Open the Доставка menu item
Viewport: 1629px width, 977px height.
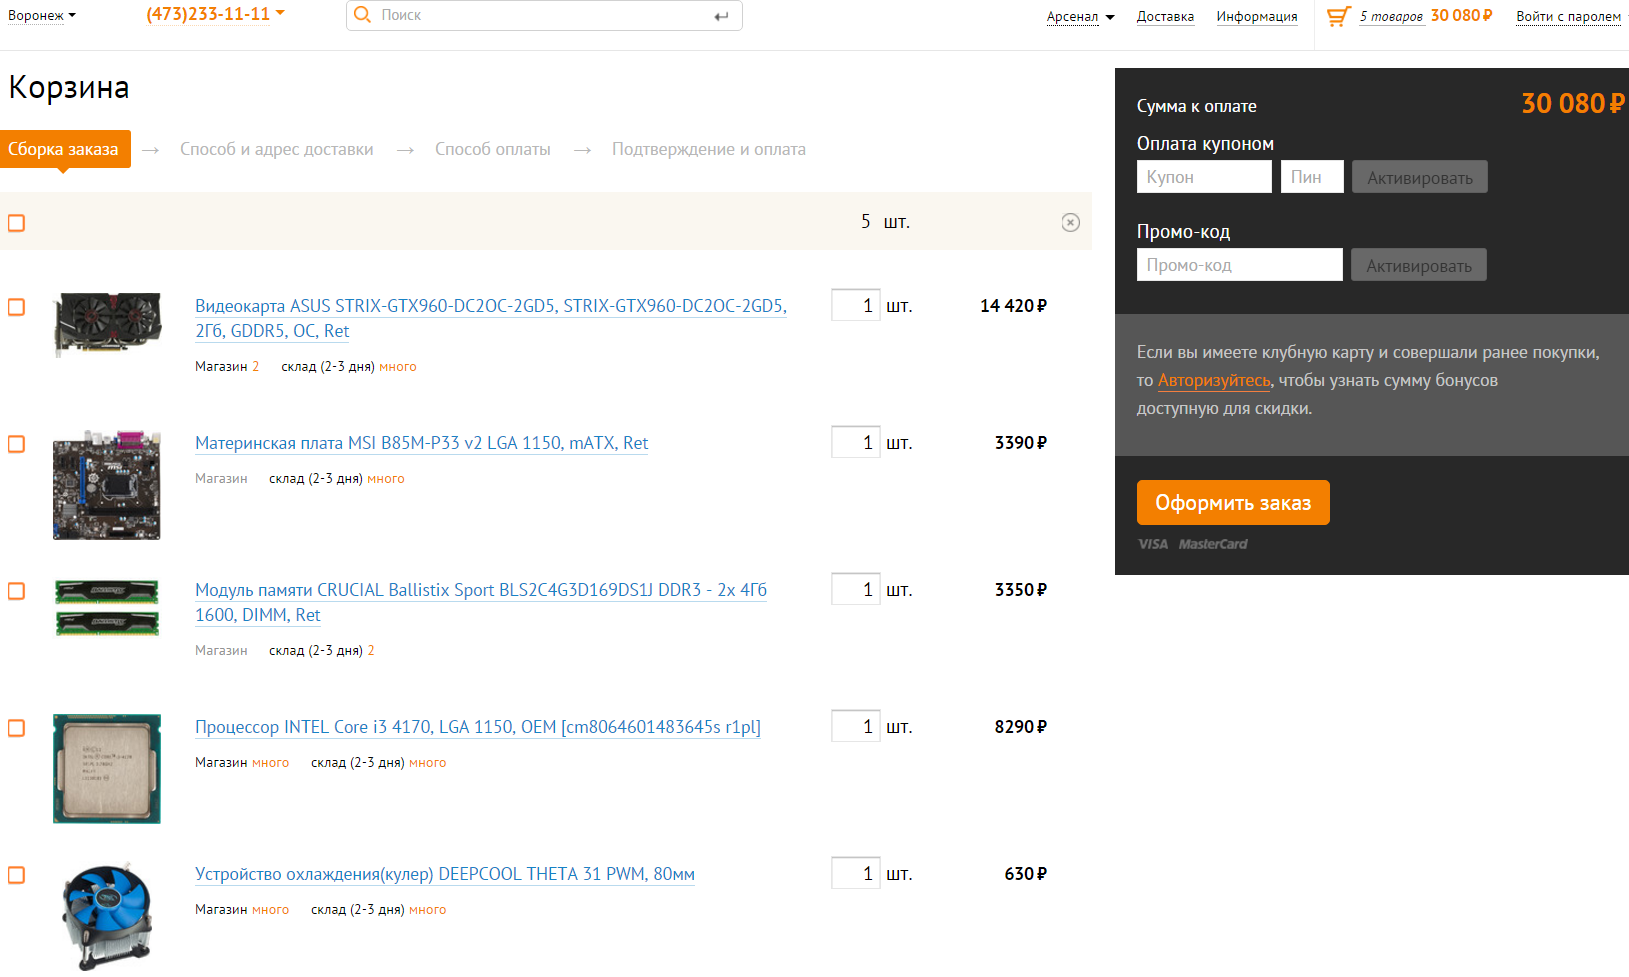click(x=1165, y=17)
